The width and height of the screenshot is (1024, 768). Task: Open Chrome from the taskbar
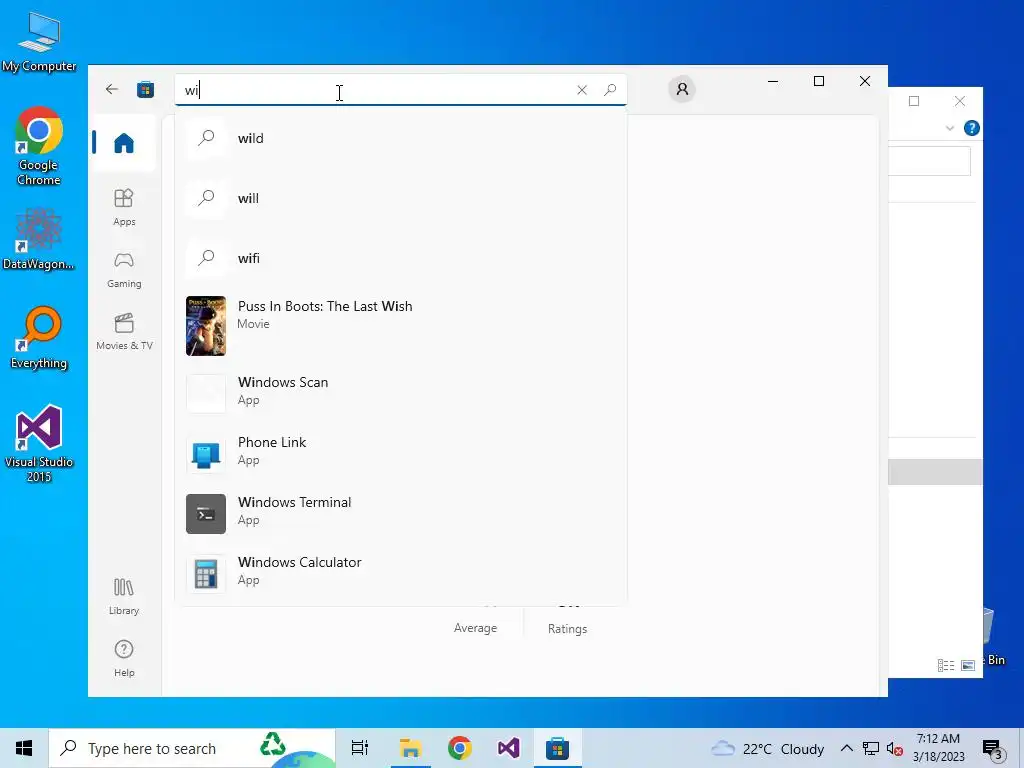[x=460, y=748]
